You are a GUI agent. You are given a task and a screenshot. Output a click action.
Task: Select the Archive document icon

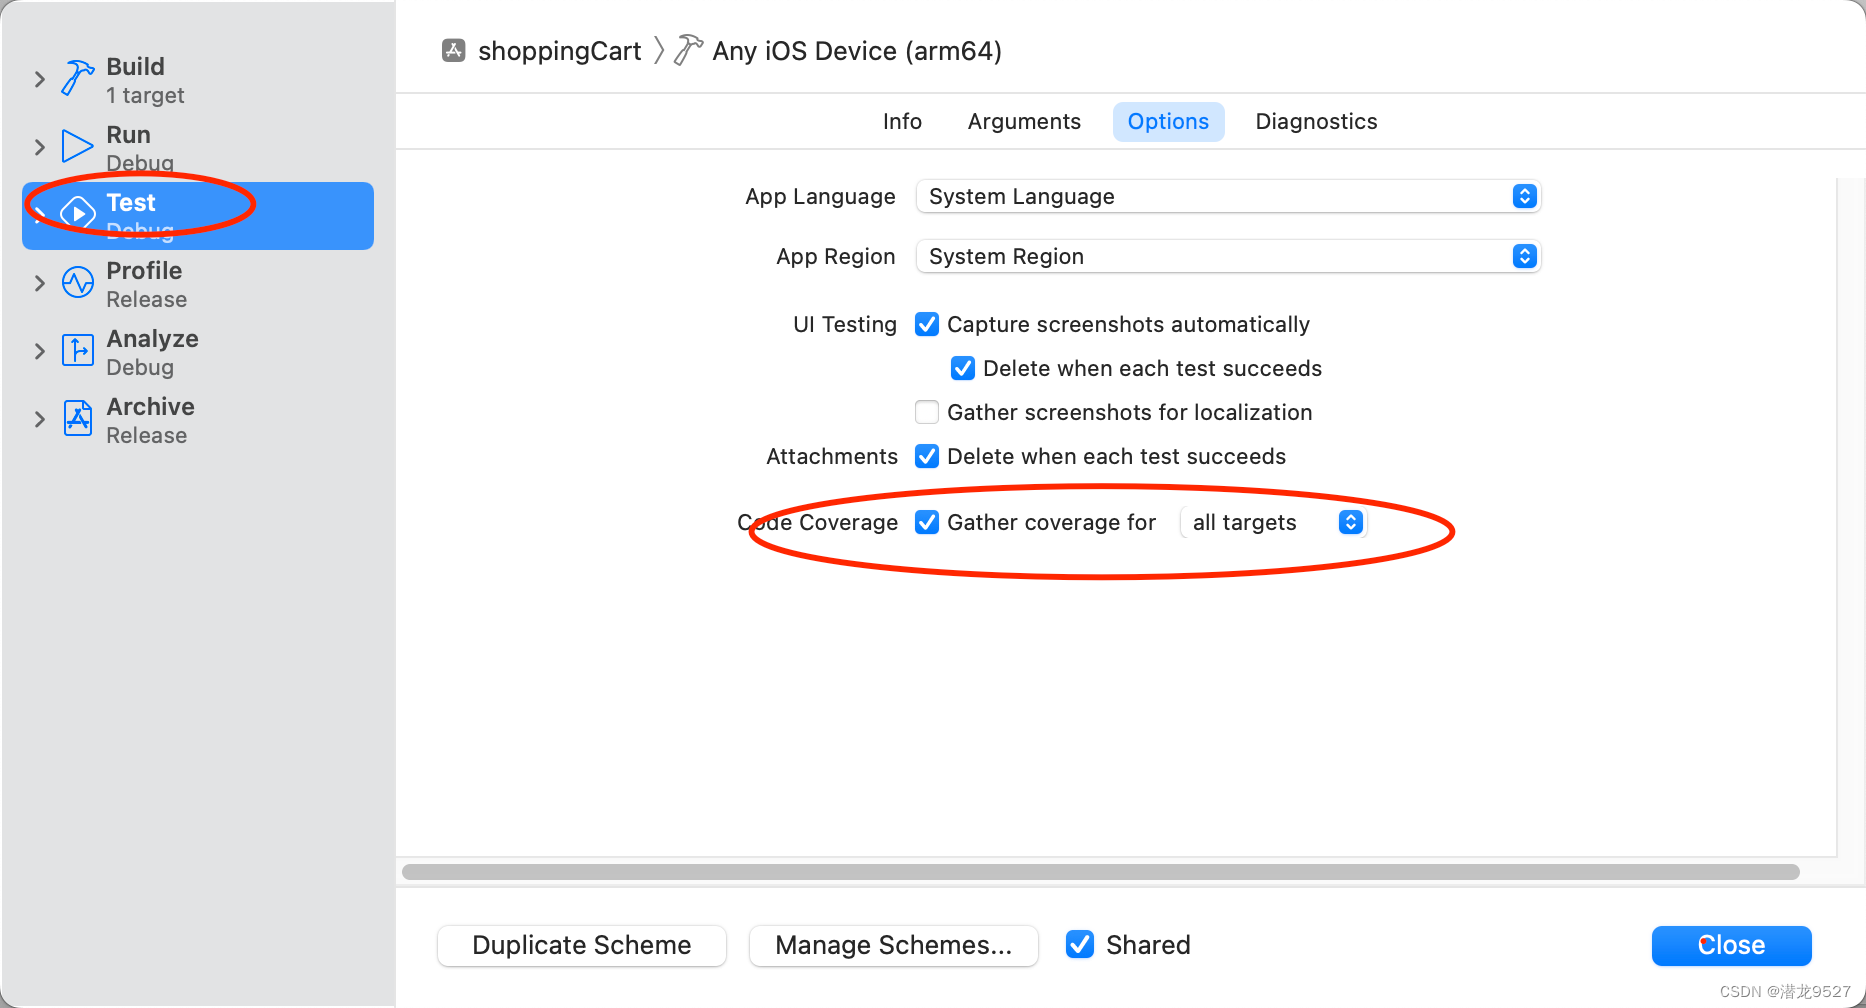pyautogui.click(x=78, y=418)
